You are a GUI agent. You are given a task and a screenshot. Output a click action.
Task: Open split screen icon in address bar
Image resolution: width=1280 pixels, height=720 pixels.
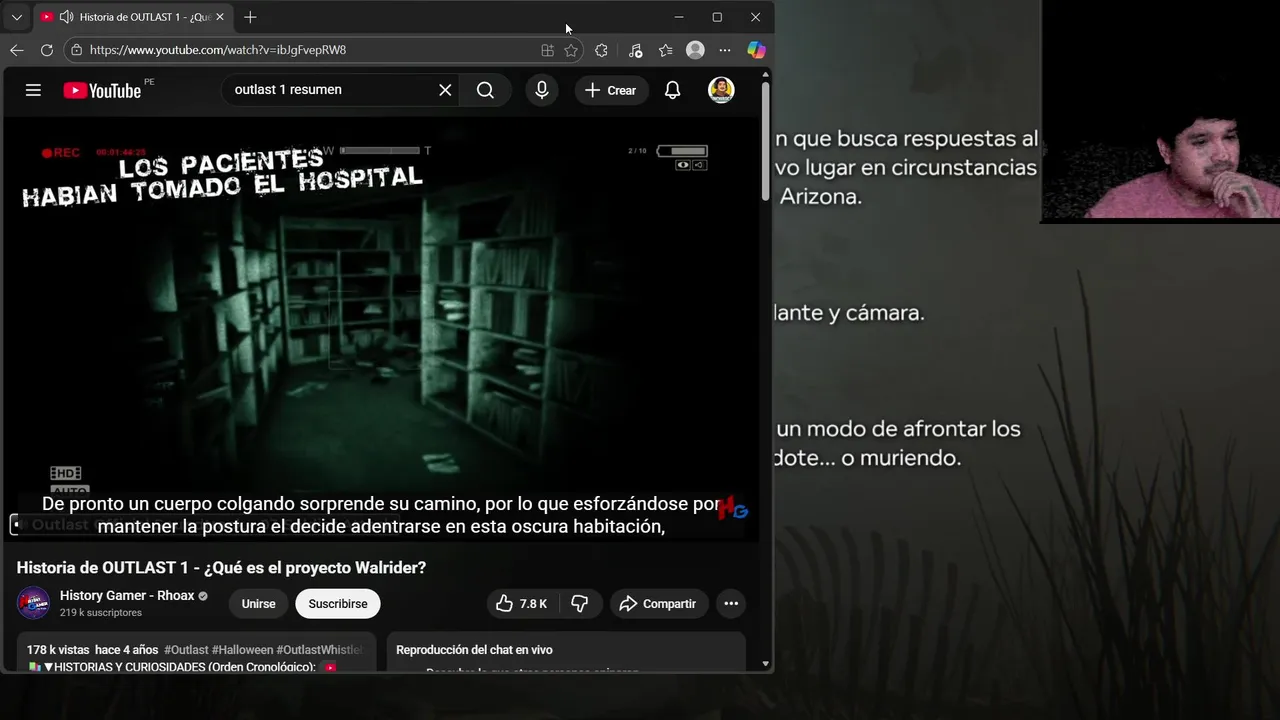coord(547,50)
